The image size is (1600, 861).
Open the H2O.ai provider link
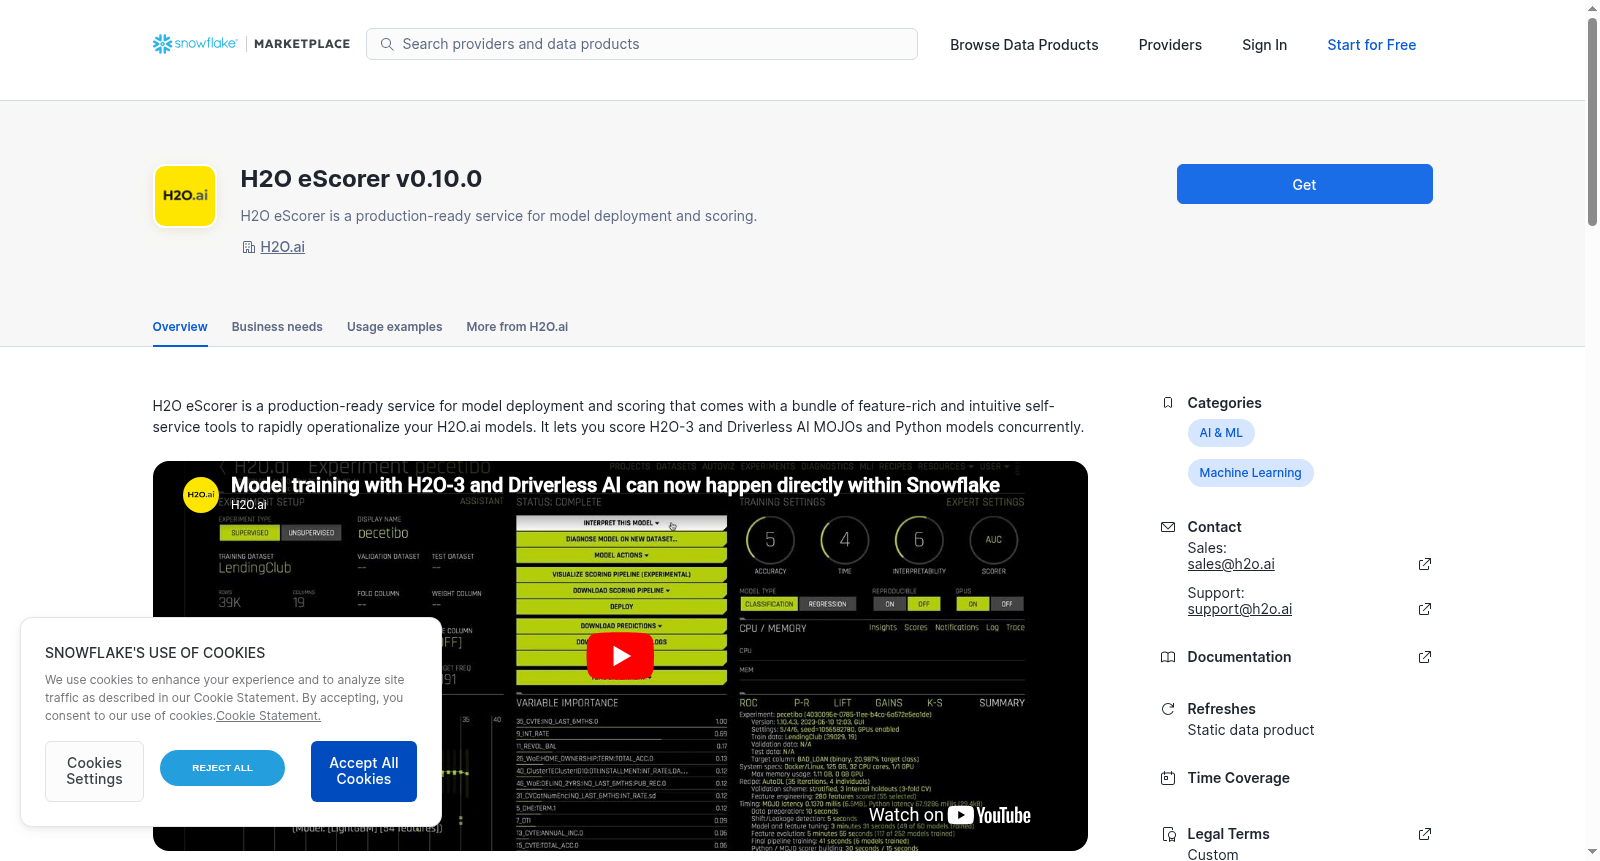point(283,247)
